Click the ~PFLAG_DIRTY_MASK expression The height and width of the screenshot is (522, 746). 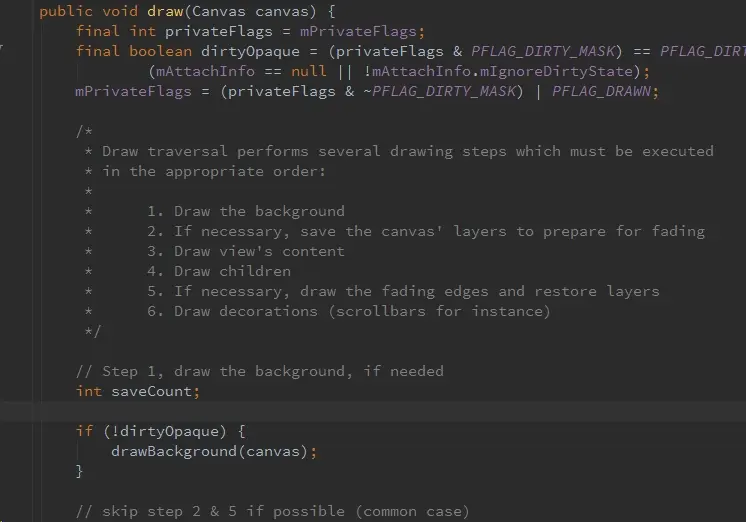439,91
